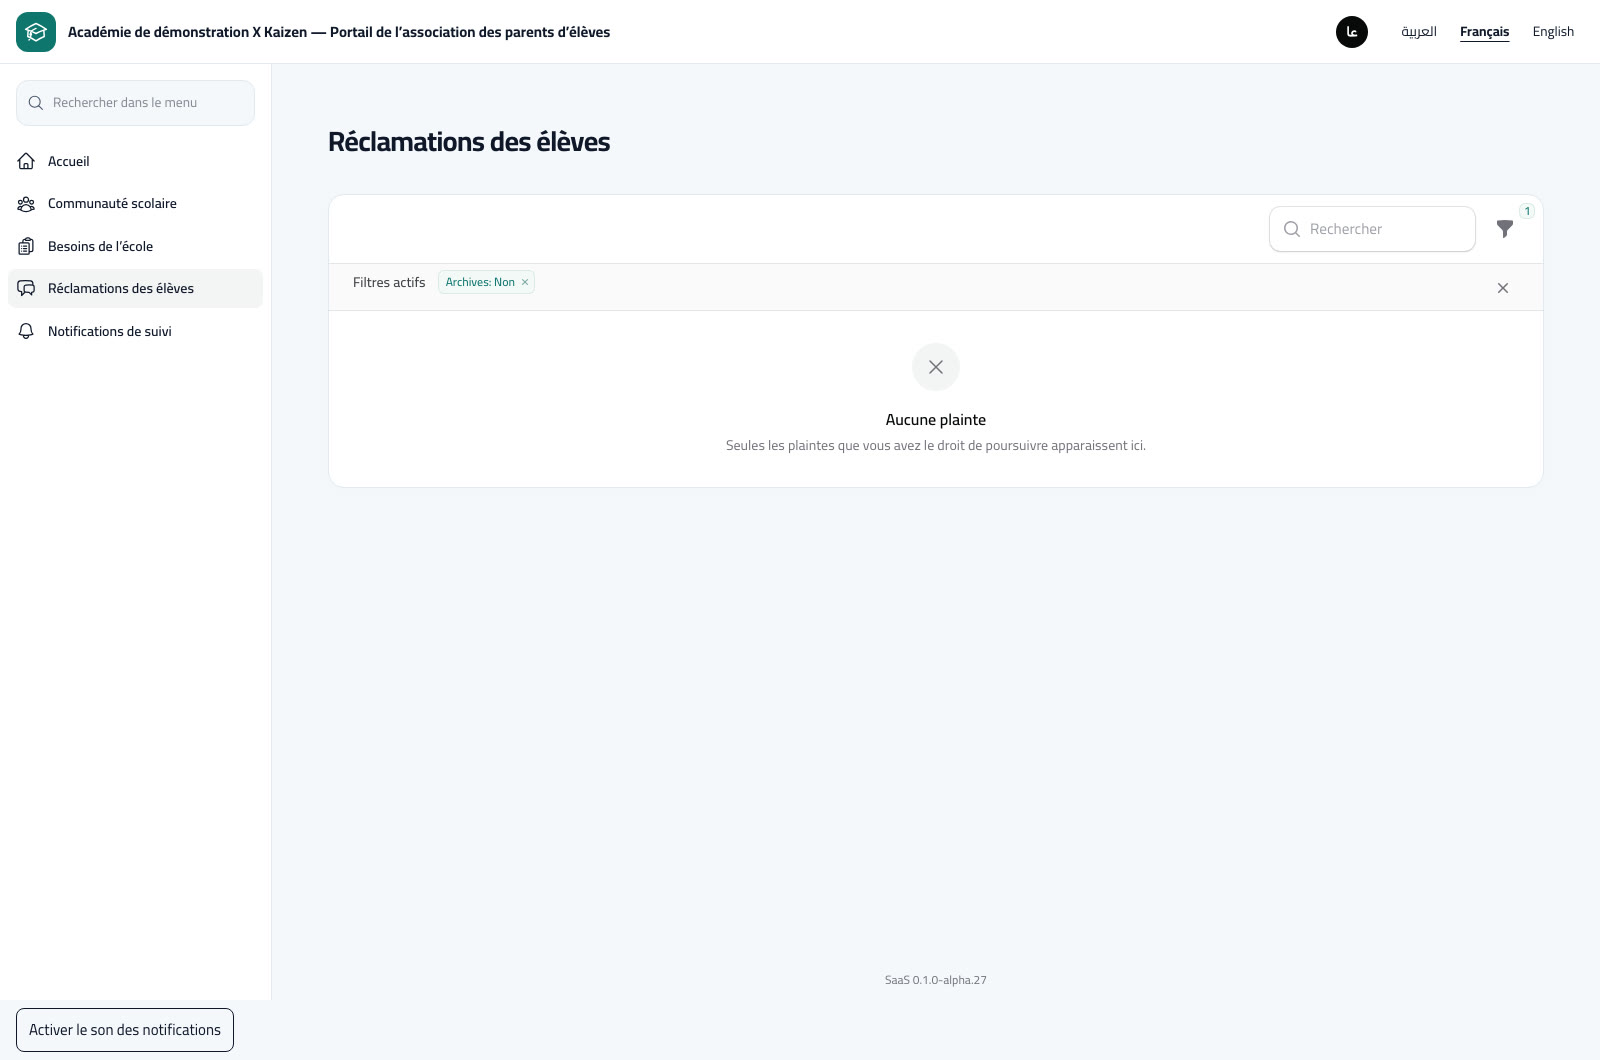The width and height of the screenshot is (1600, 1060).
Task: Clear all active filters
Action: pos(1503,288)
